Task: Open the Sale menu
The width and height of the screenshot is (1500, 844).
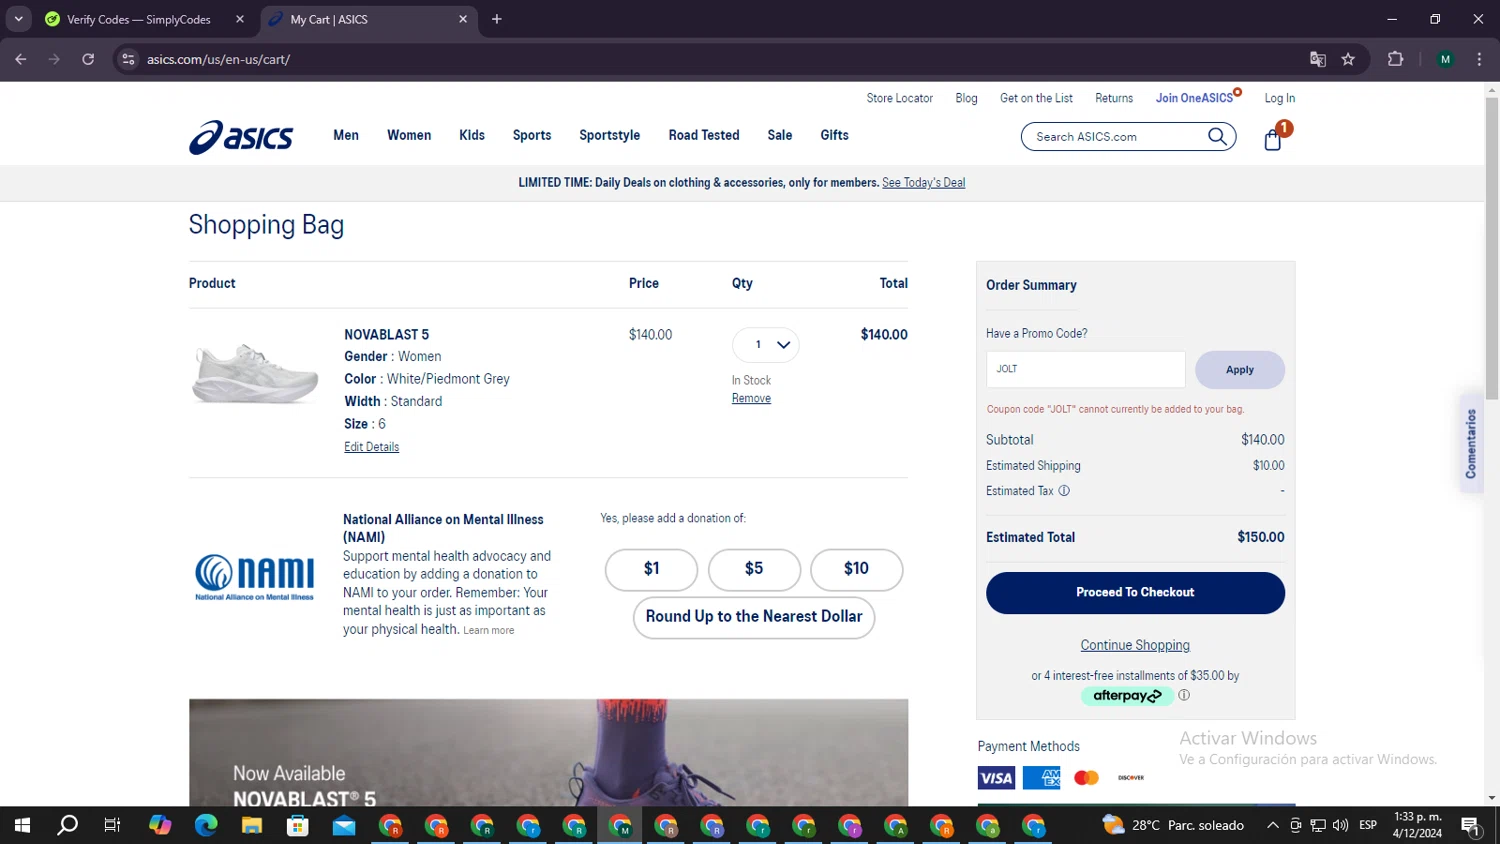Action: 780,135
